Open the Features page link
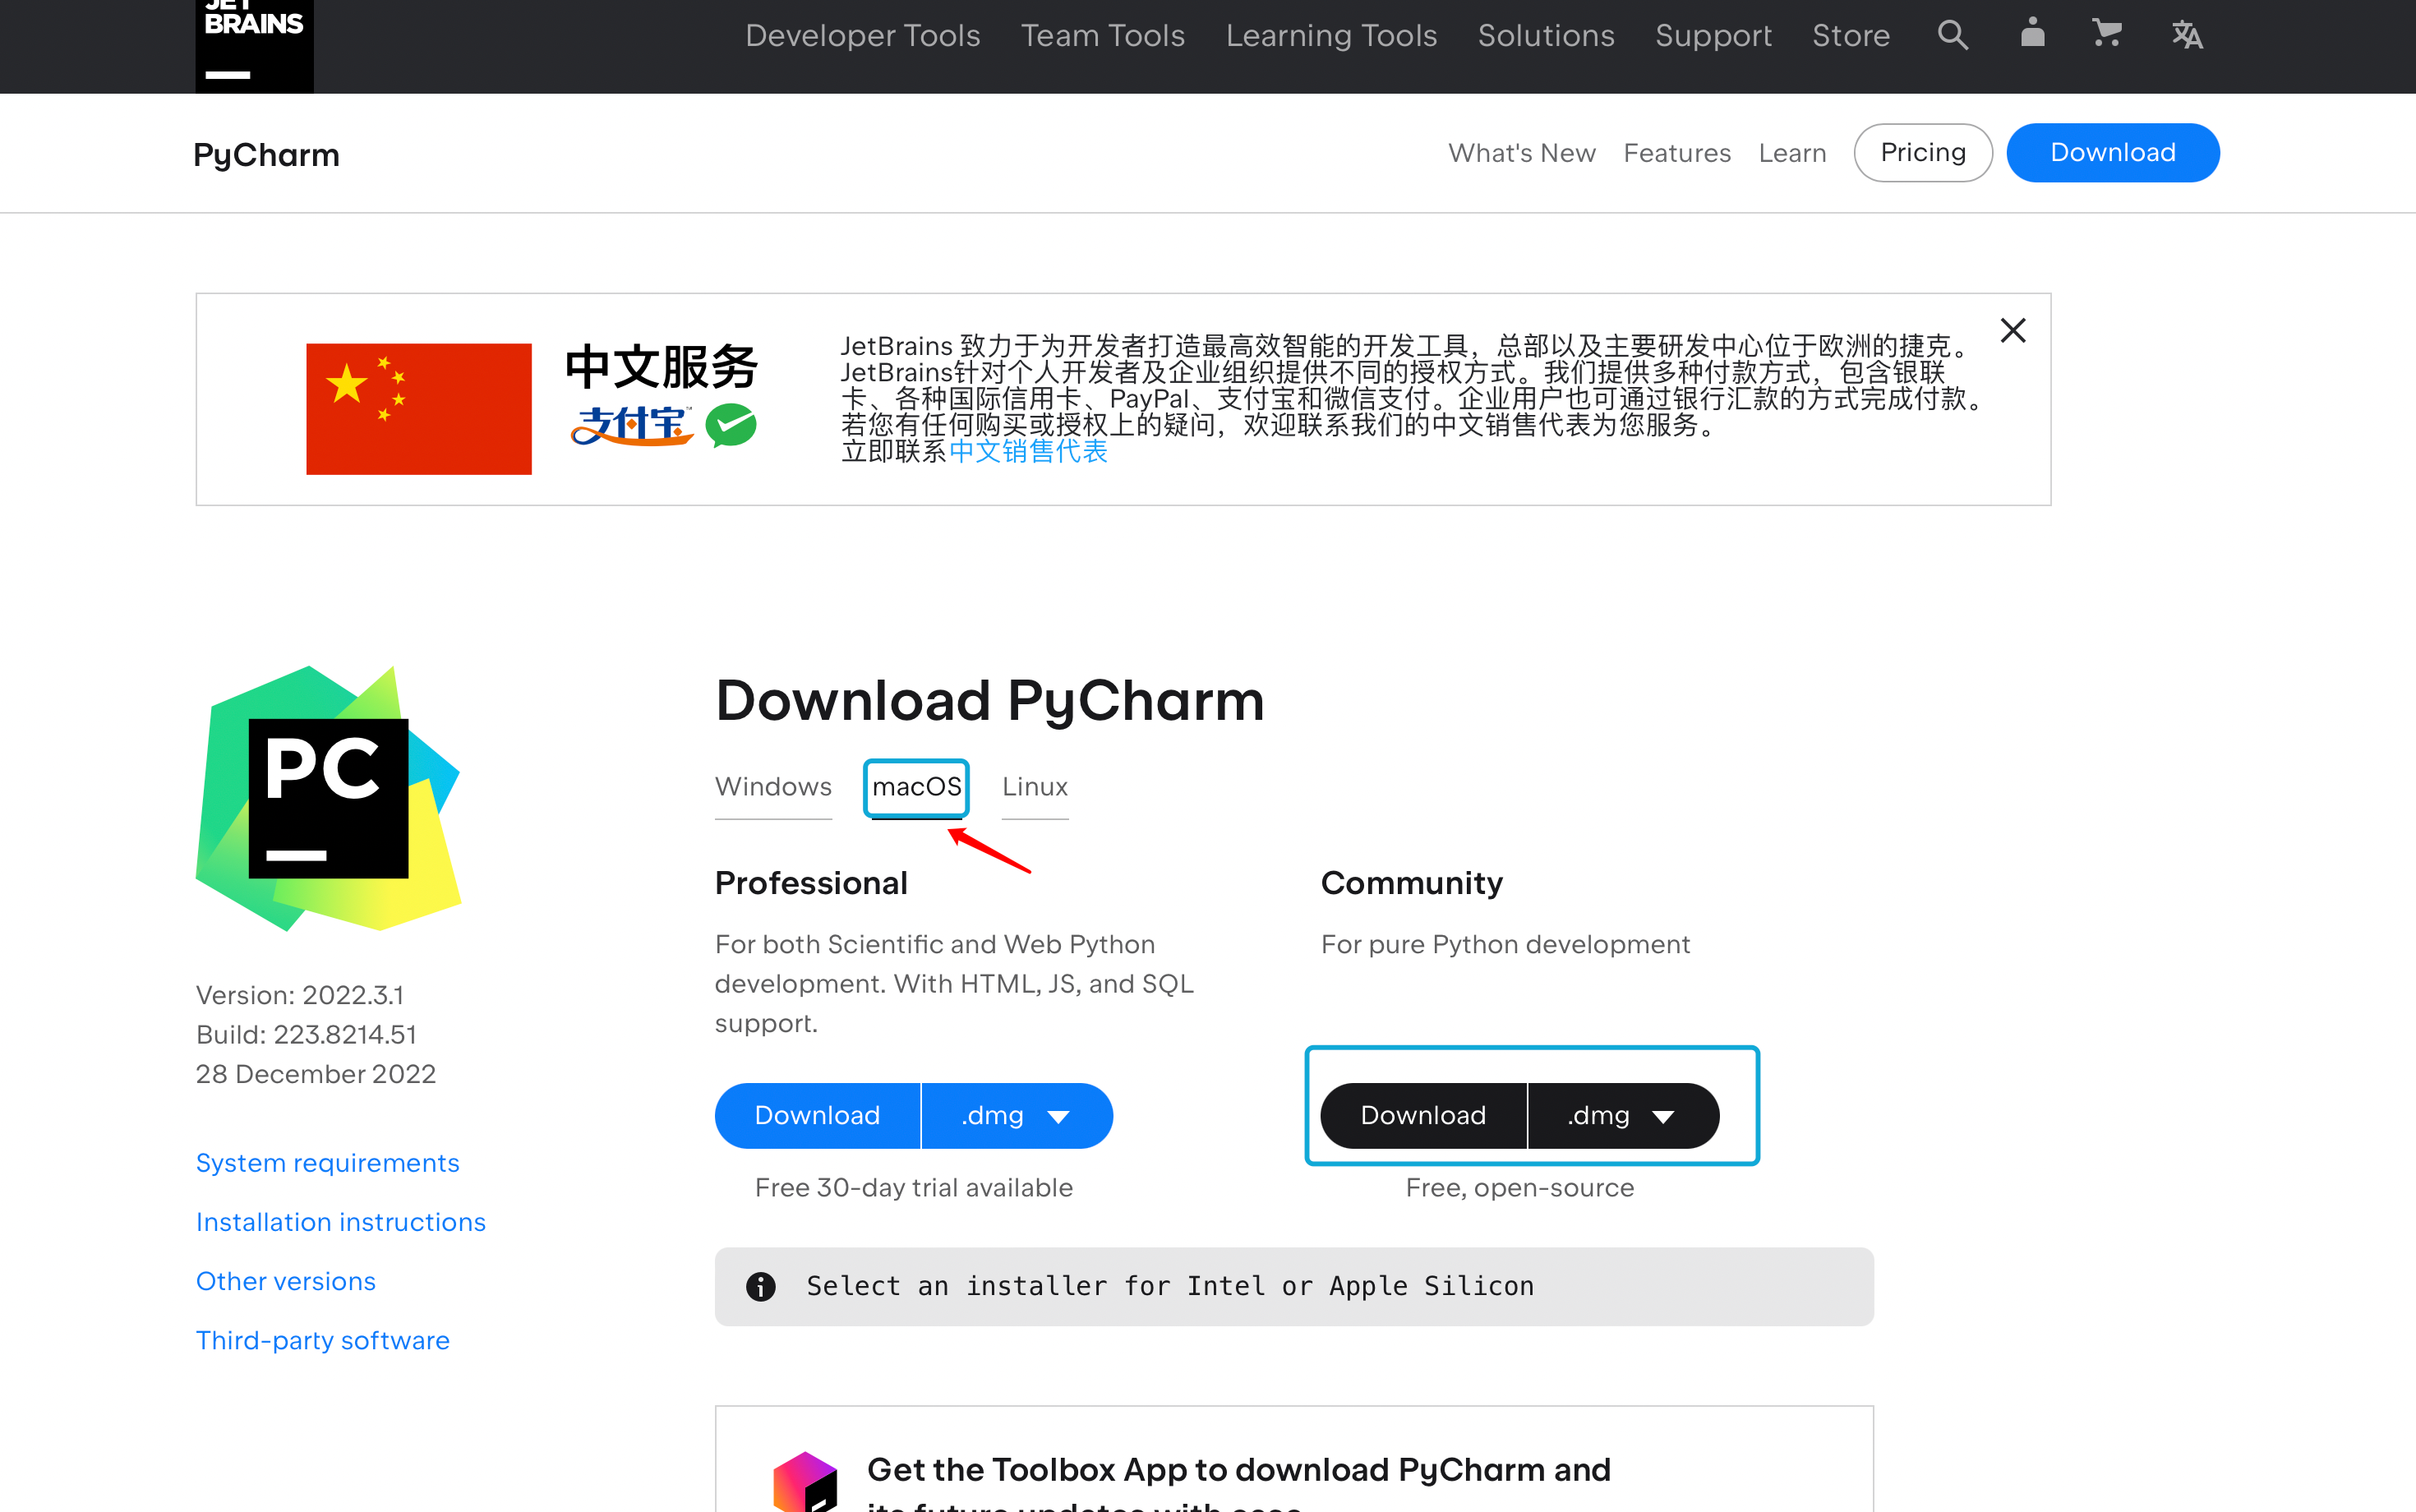The image size is (2416, 1512). coord(1677,153)
